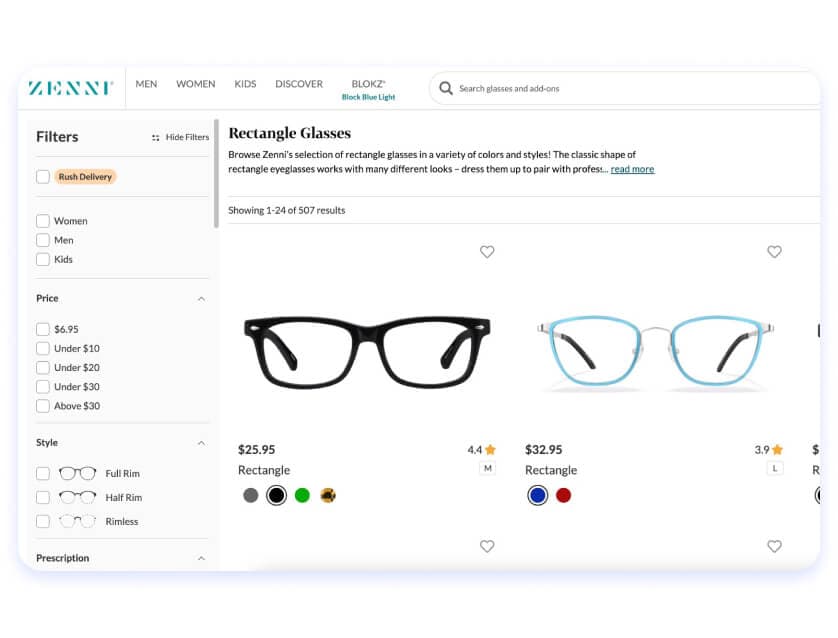
Task: Click the Rimless glasses icon
Action: click(x=77, y=522)
